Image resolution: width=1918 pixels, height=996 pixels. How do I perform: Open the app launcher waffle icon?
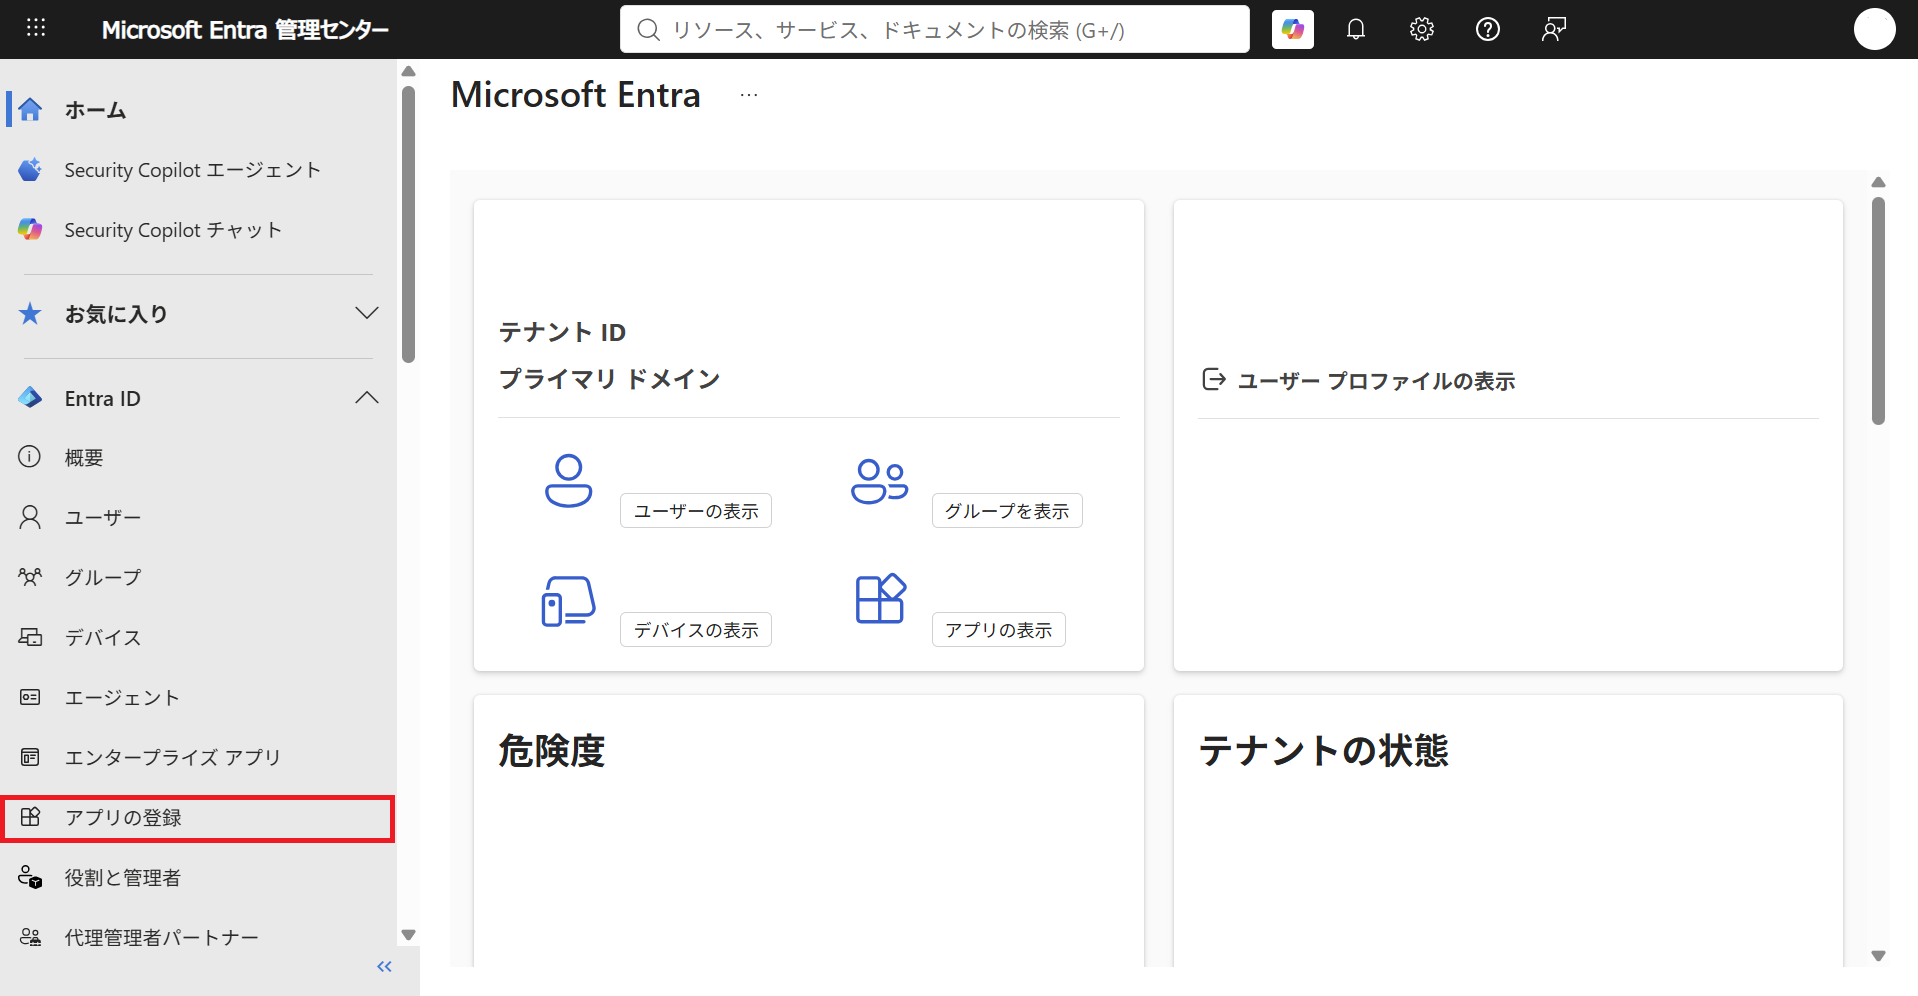point(36,28)
